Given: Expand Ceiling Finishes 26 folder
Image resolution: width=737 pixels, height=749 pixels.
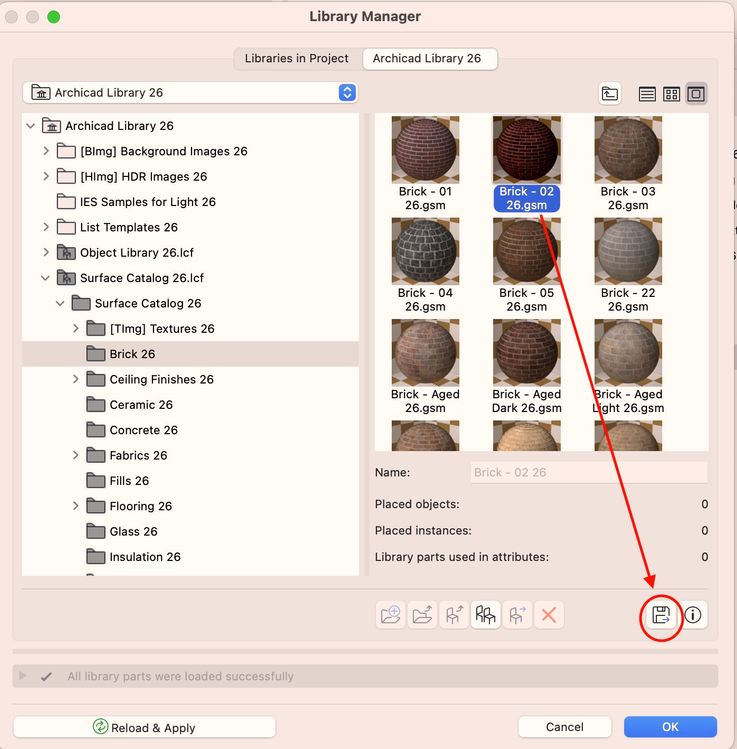Looking at the screenshot, I should pos(75,379).
